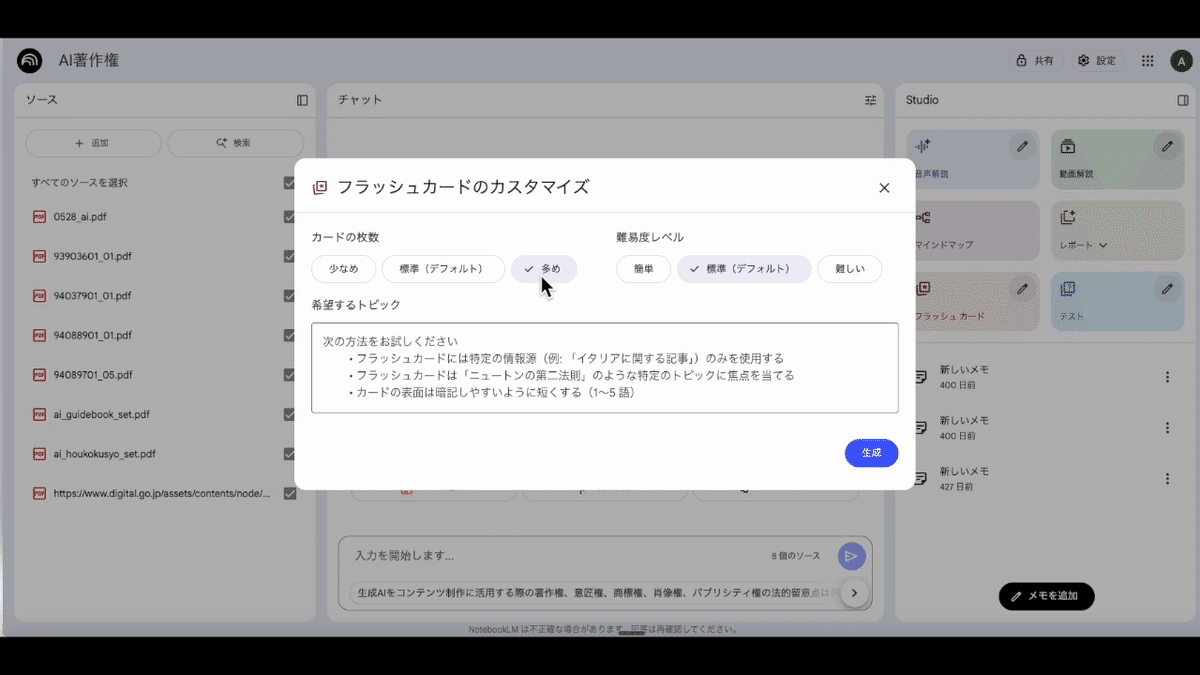Select the 少なめ card count option
The width and height of the screenshot is (1200, 675).
tap(343, 269)
